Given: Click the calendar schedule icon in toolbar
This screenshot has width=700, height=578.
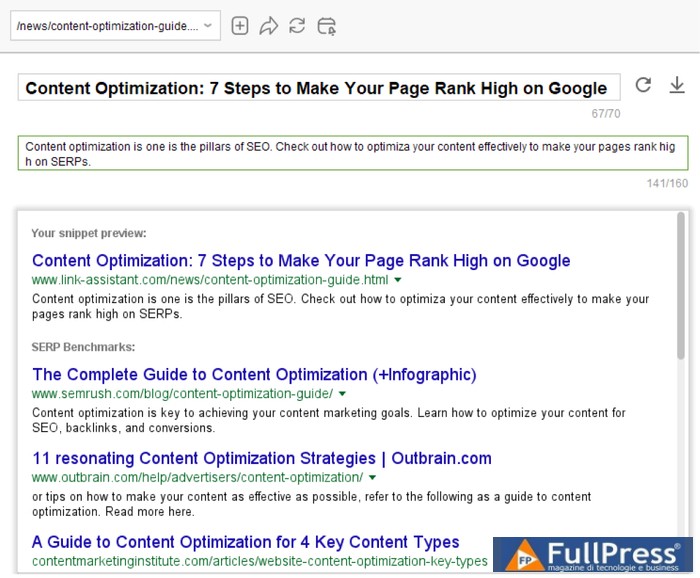Looking at the screenshot, I should (x=327, y=26).
